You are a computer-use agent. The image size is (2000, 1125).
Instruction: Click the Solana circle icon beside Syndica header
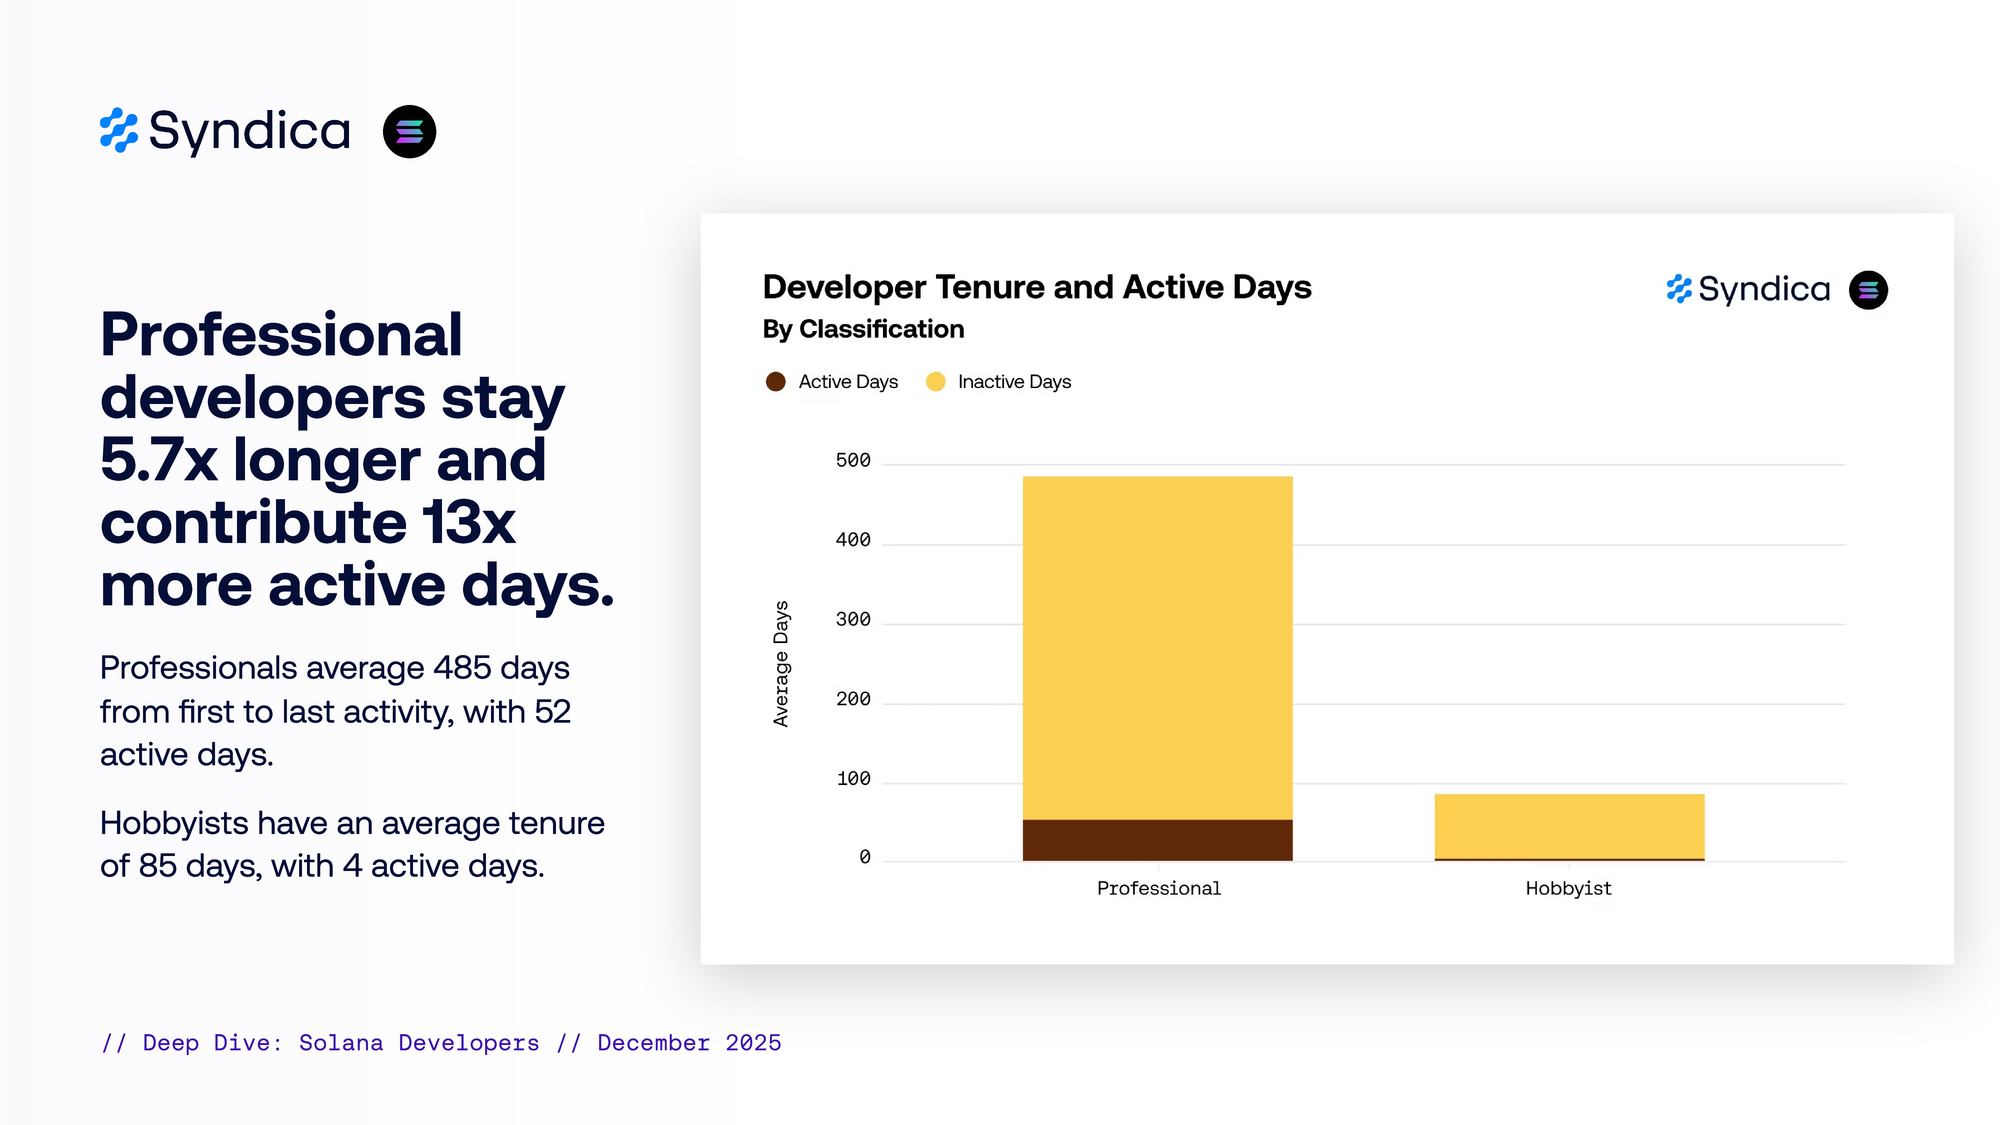point(409,131)
